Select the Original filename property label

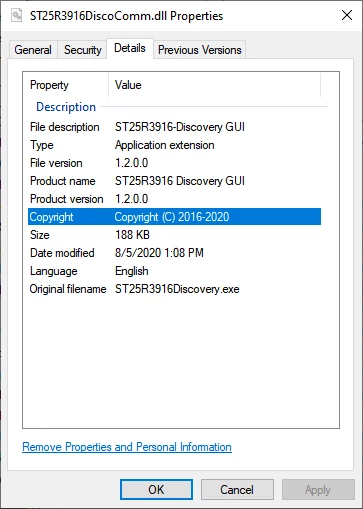68,289
